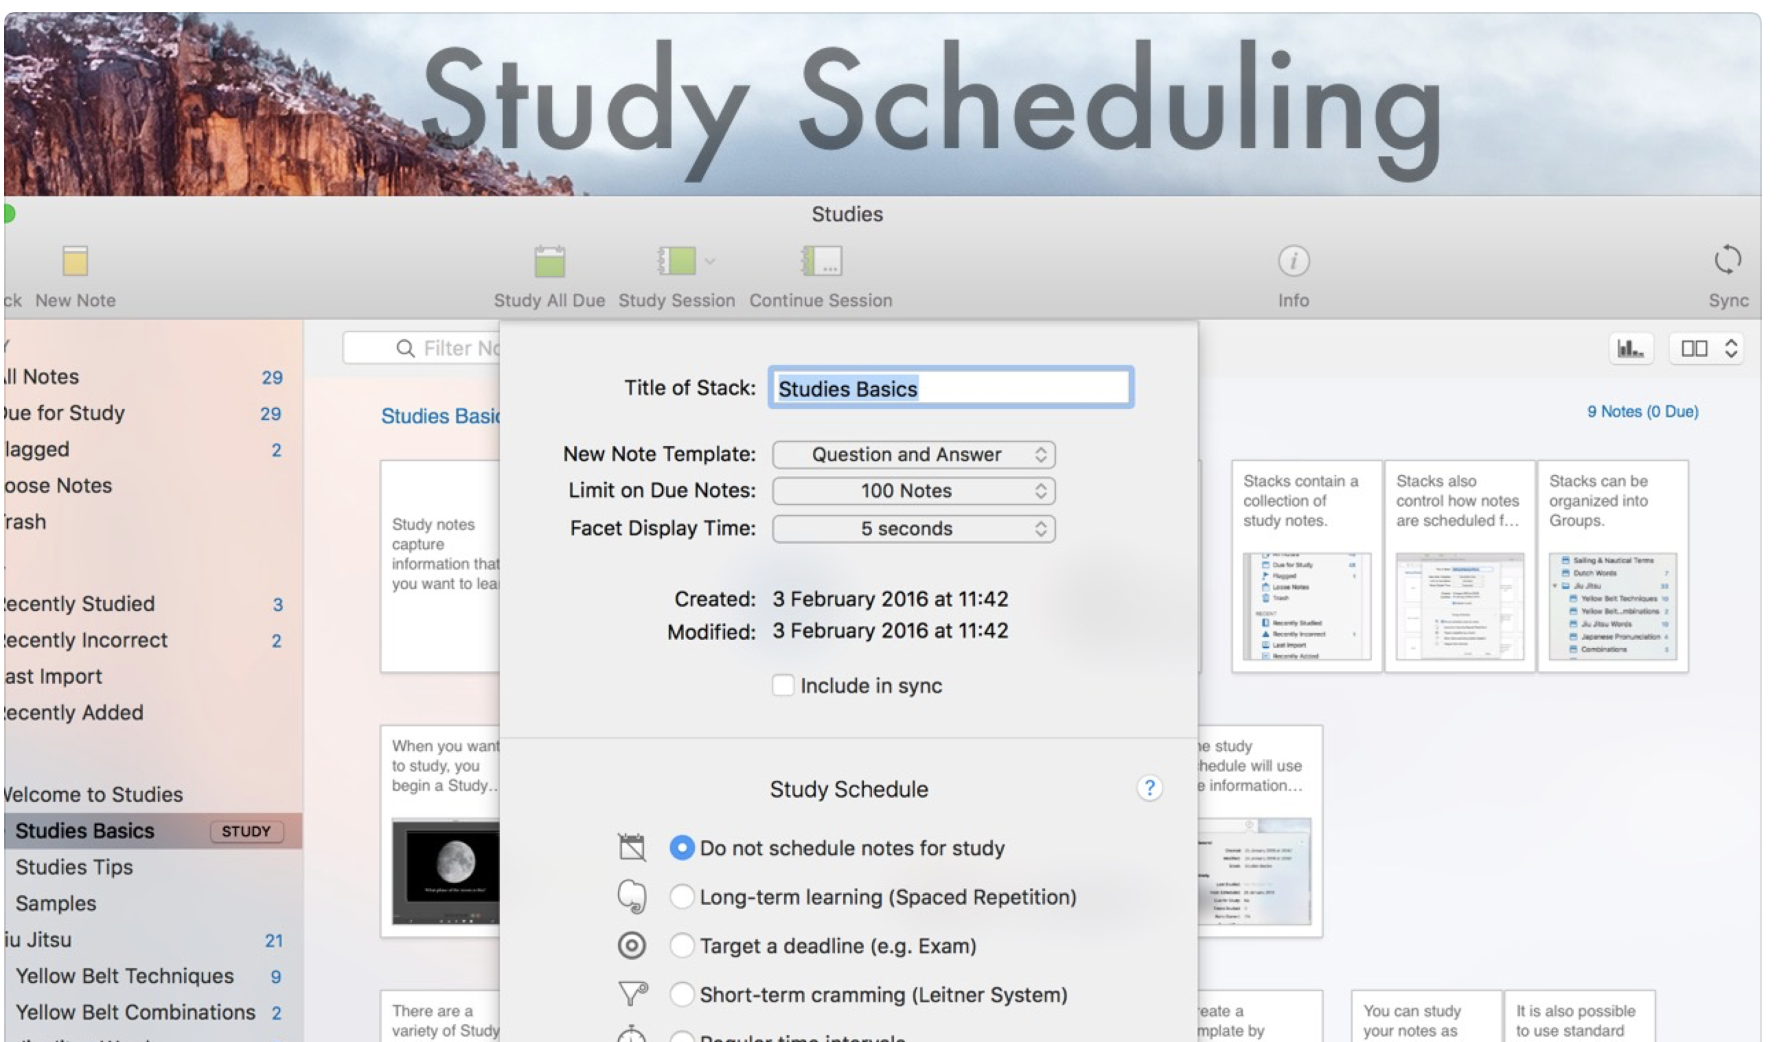
Task: Show Recently Added notes
Action: tap(152, 713)
